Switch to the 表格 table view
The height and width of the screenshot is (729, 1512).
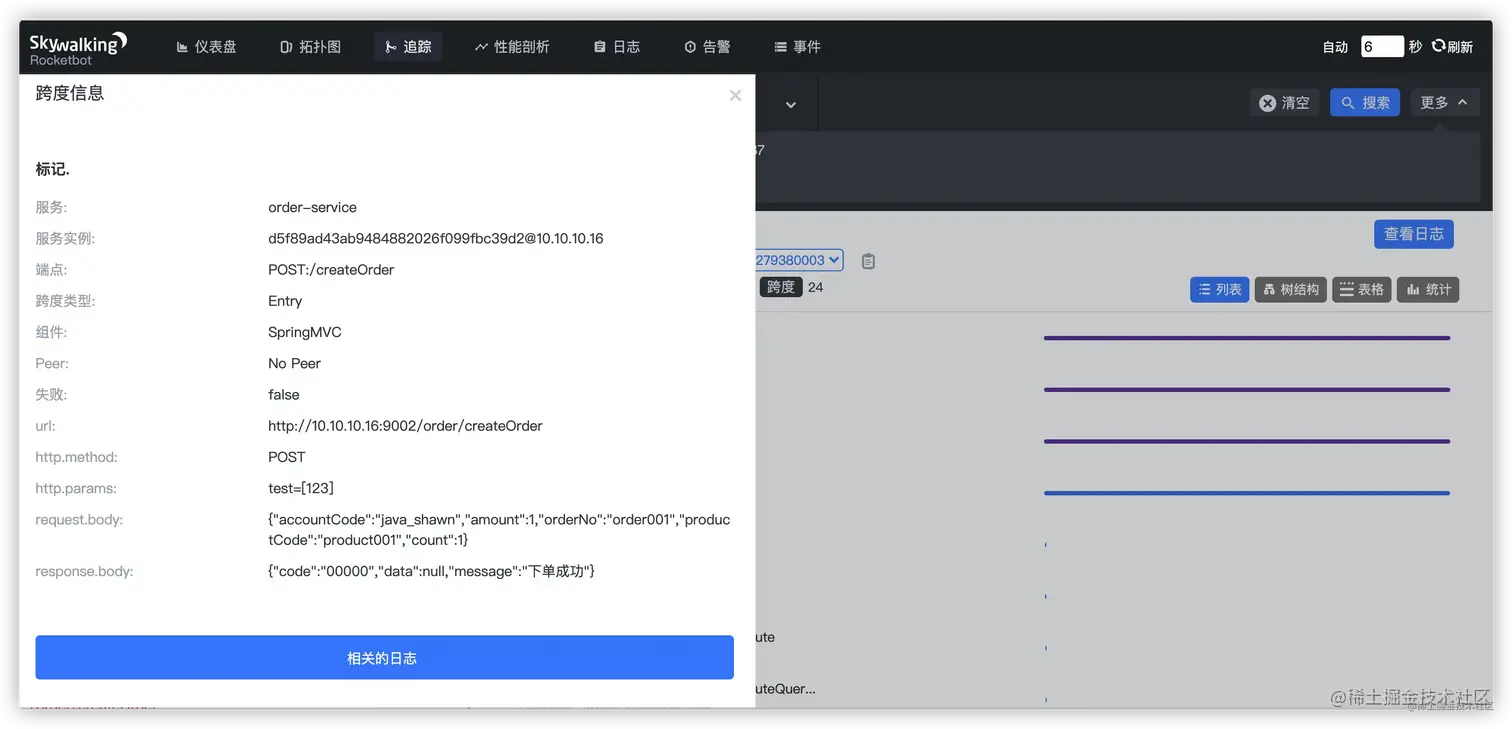[x=1362, y=290]
